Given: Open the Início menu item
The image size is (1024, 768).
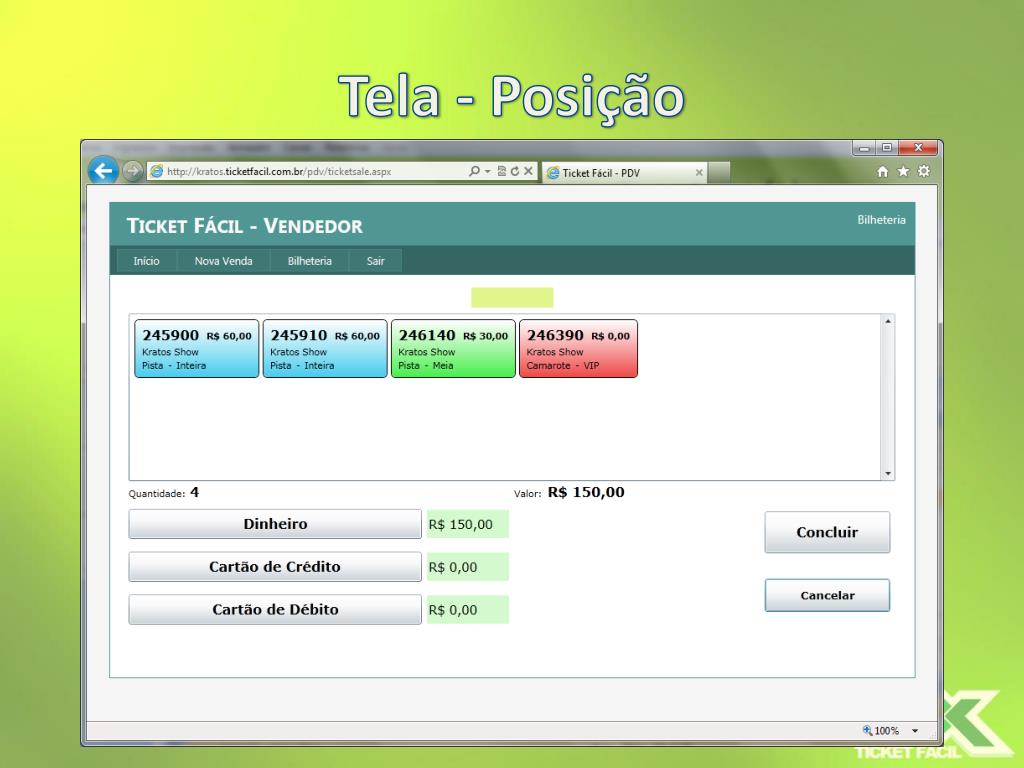Looking at the screenshot, I should tap(146, 261).
